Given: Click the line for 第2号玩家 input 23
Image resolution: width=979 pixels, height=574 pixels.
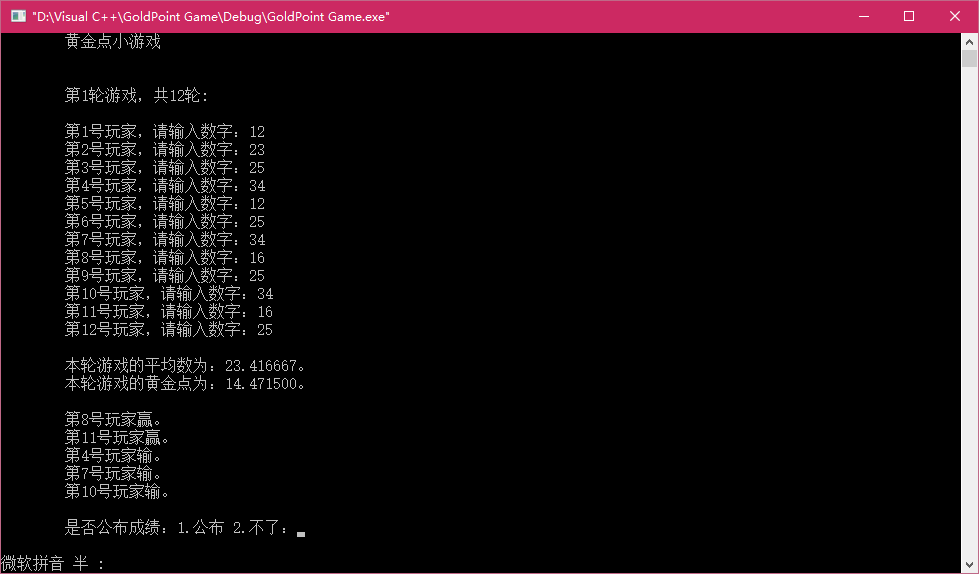Looking at the screenshot, I should coord(165,150).
